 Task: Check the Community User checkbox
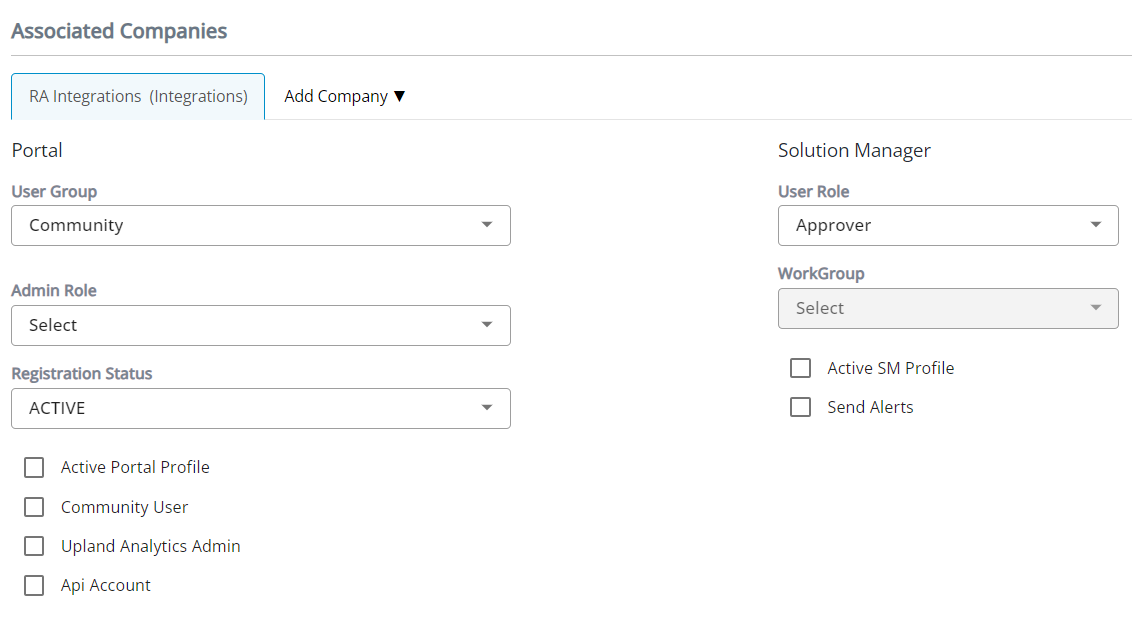click(34, 507)
